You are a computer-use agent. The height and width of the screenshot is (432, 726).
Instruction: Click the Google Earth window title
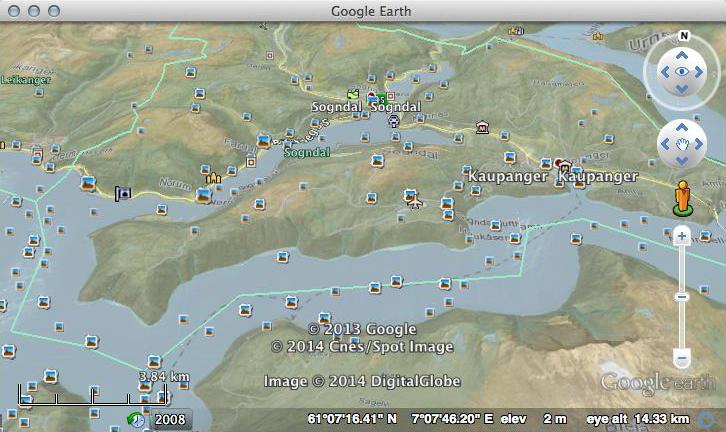point(371,11)
